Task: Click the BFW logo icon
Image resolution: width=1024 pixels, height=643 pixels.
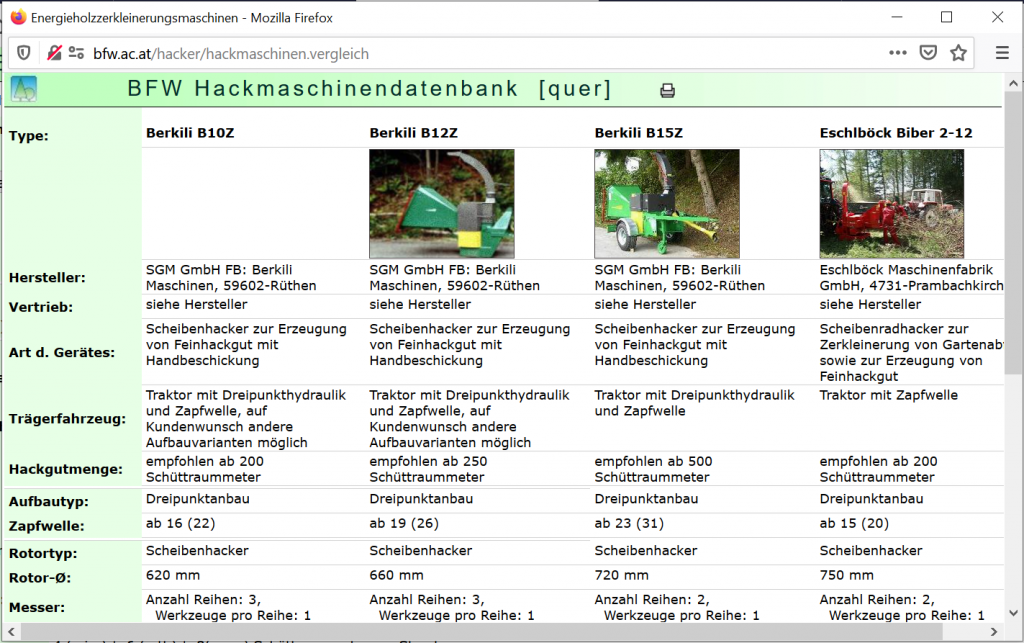Action: click(x=23, y=89)
